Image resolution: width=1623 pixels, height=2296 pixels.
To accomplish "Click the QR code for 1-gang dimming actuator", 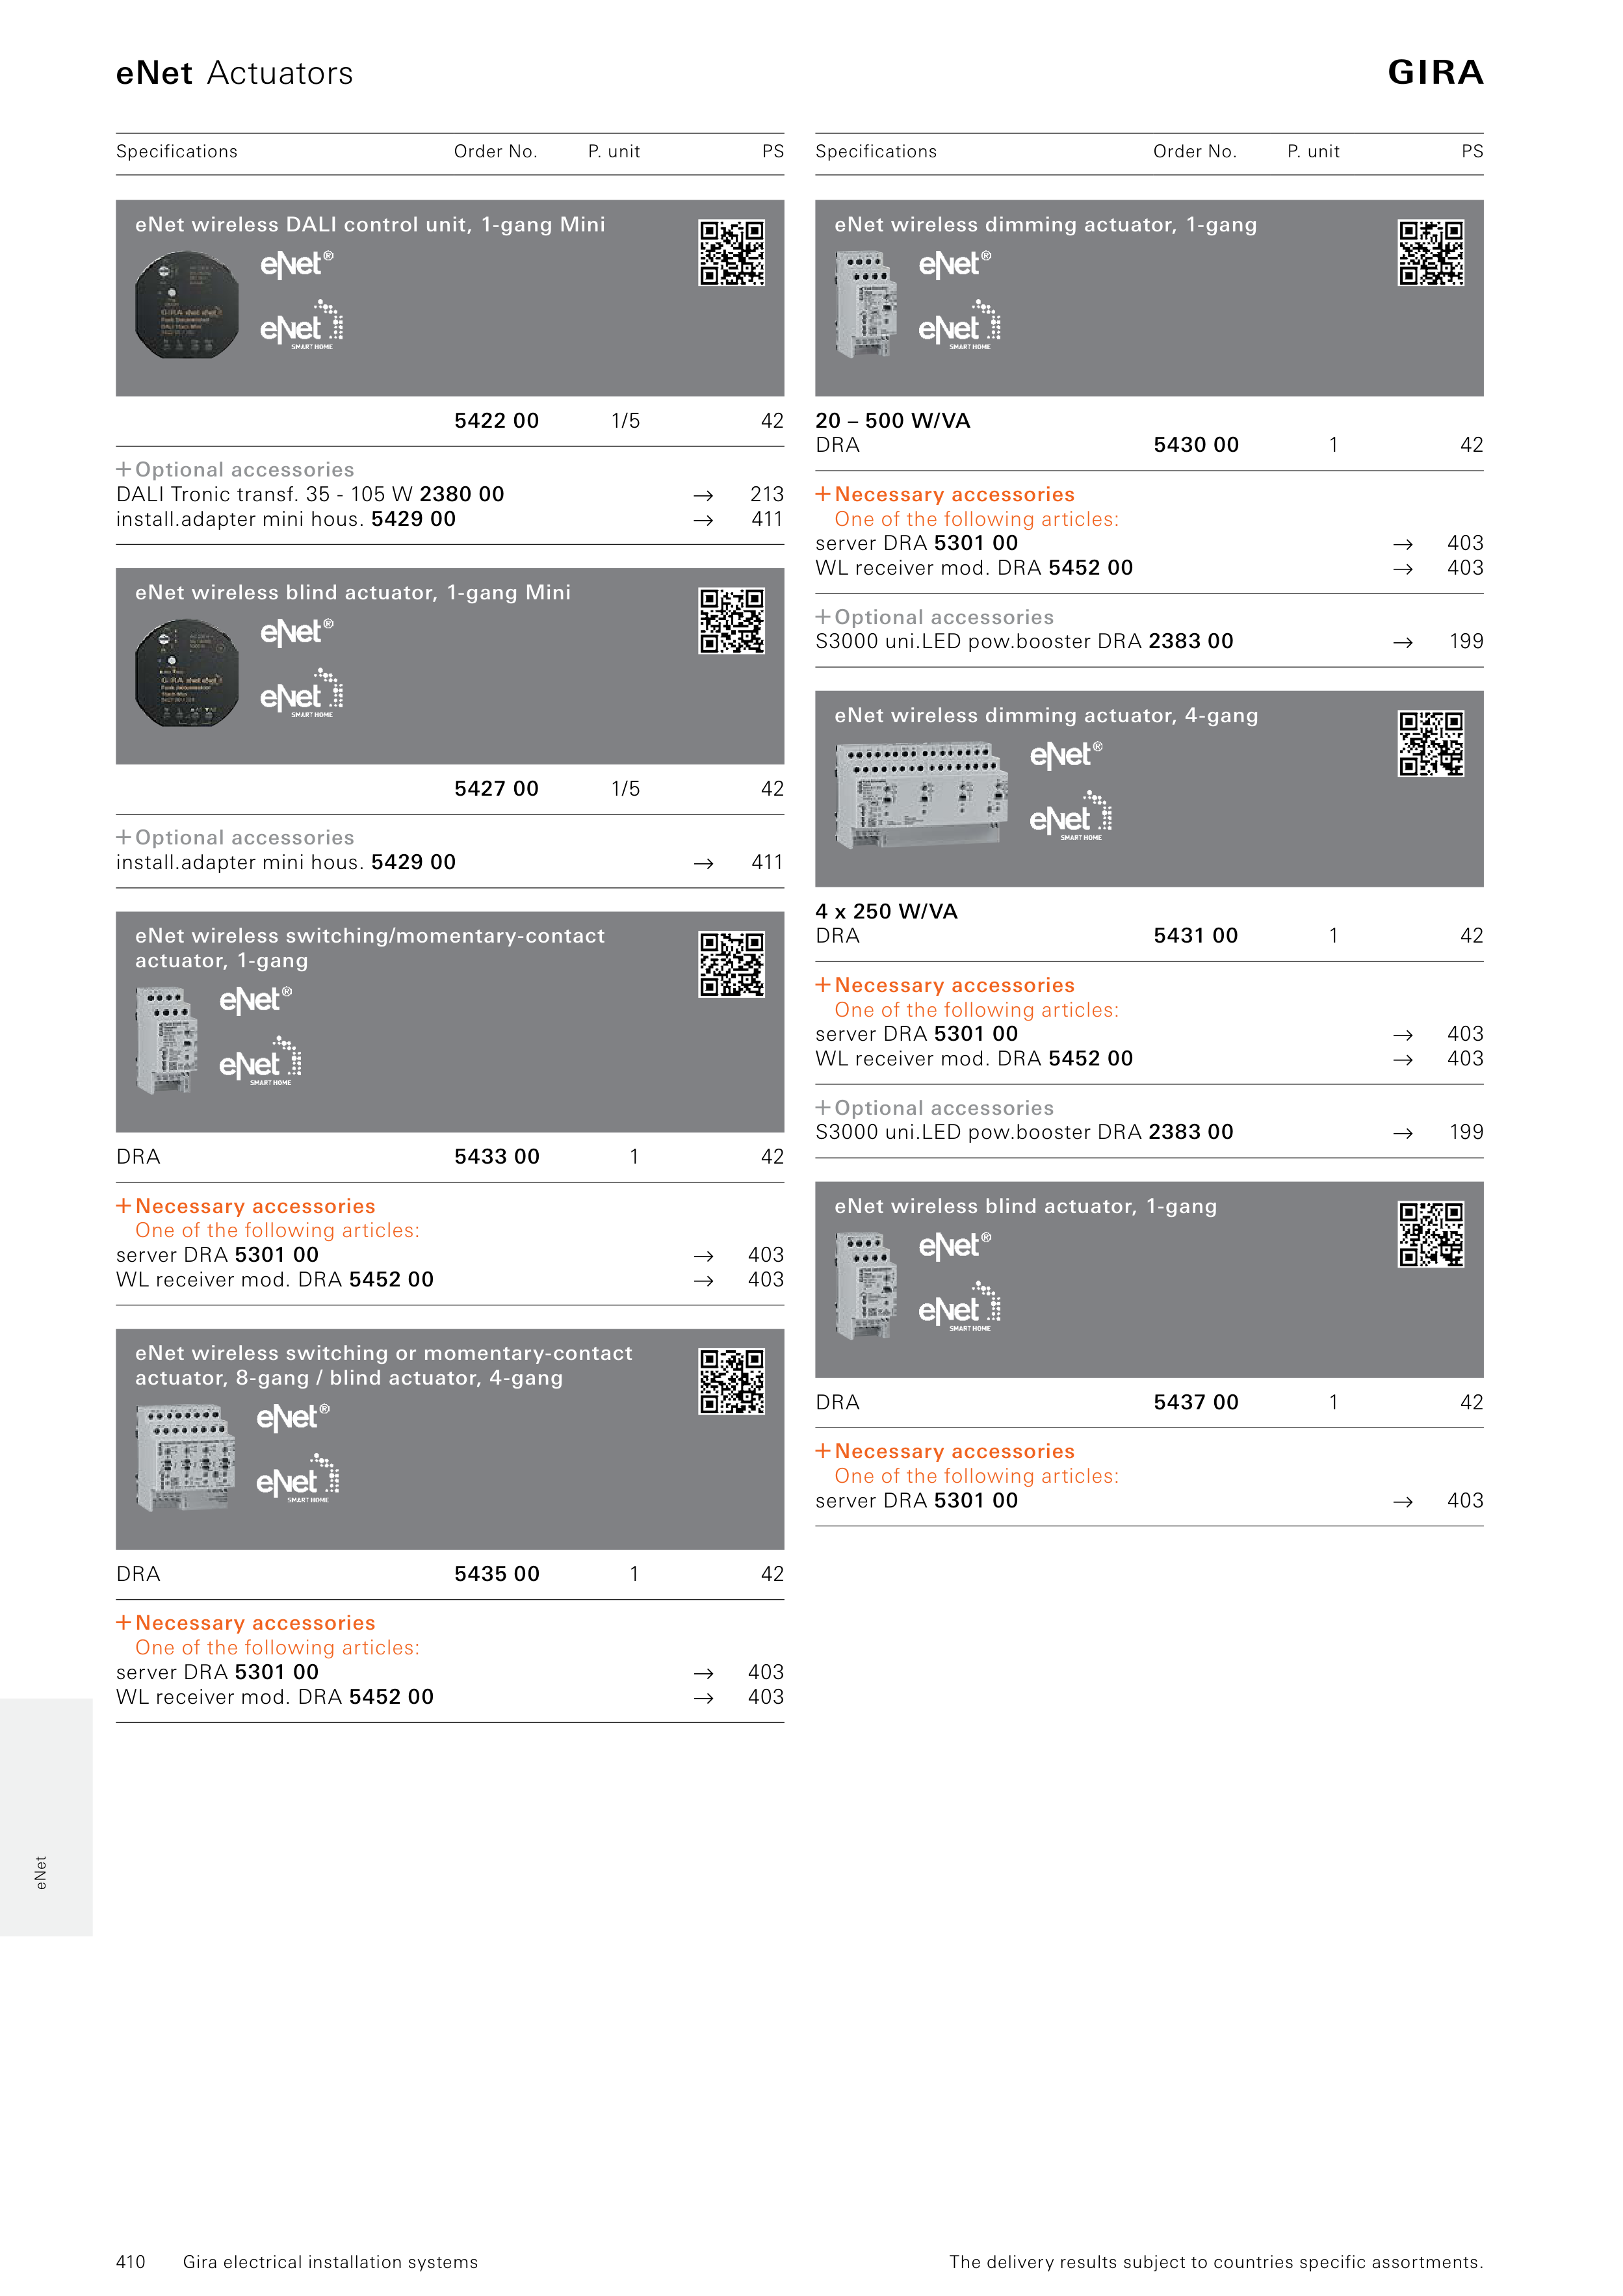I will coord(1430,253).
